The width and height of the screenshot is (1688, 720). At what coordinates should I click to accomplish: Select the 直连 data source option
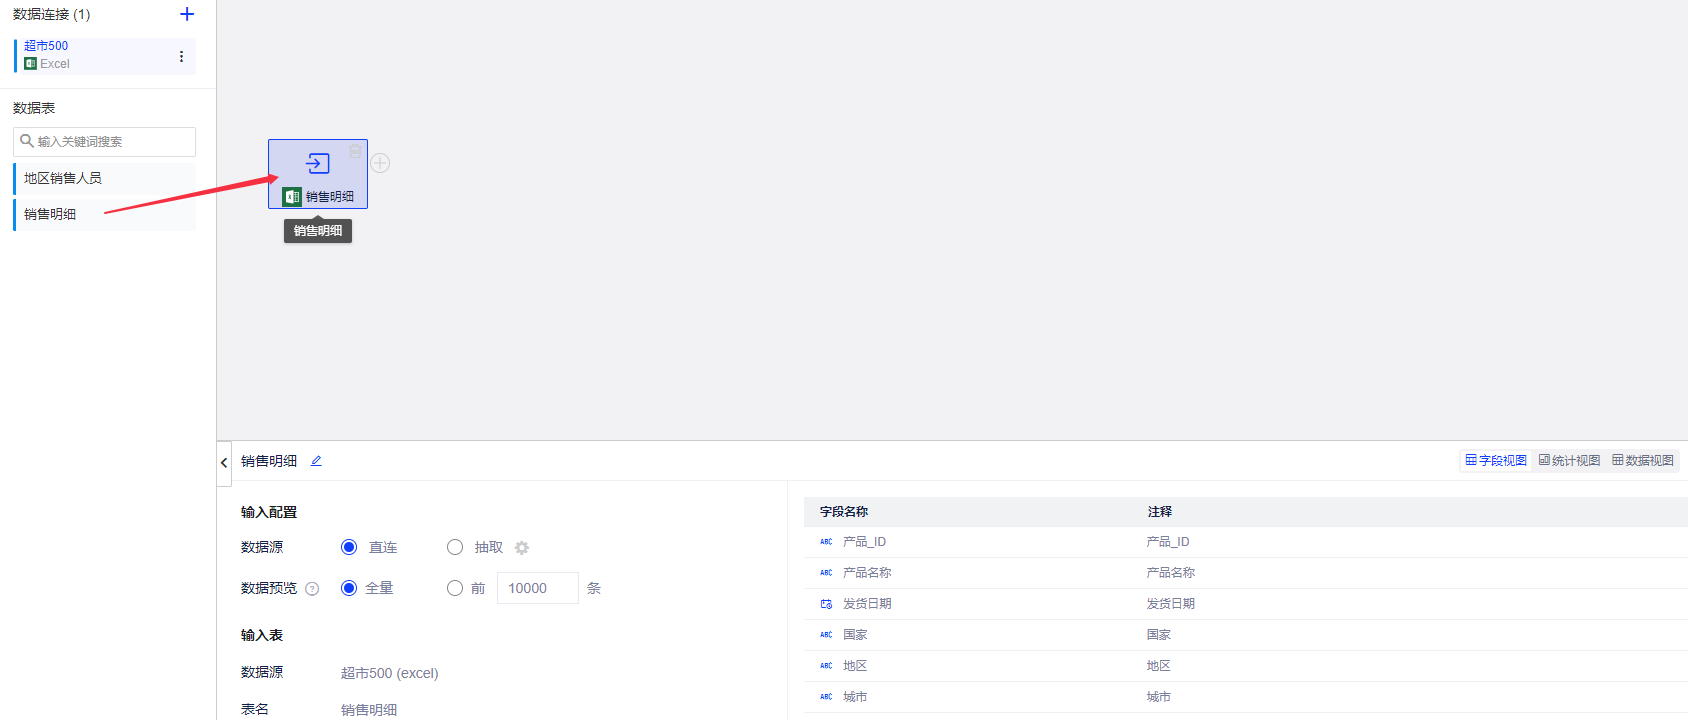click(x=349, y=547)
